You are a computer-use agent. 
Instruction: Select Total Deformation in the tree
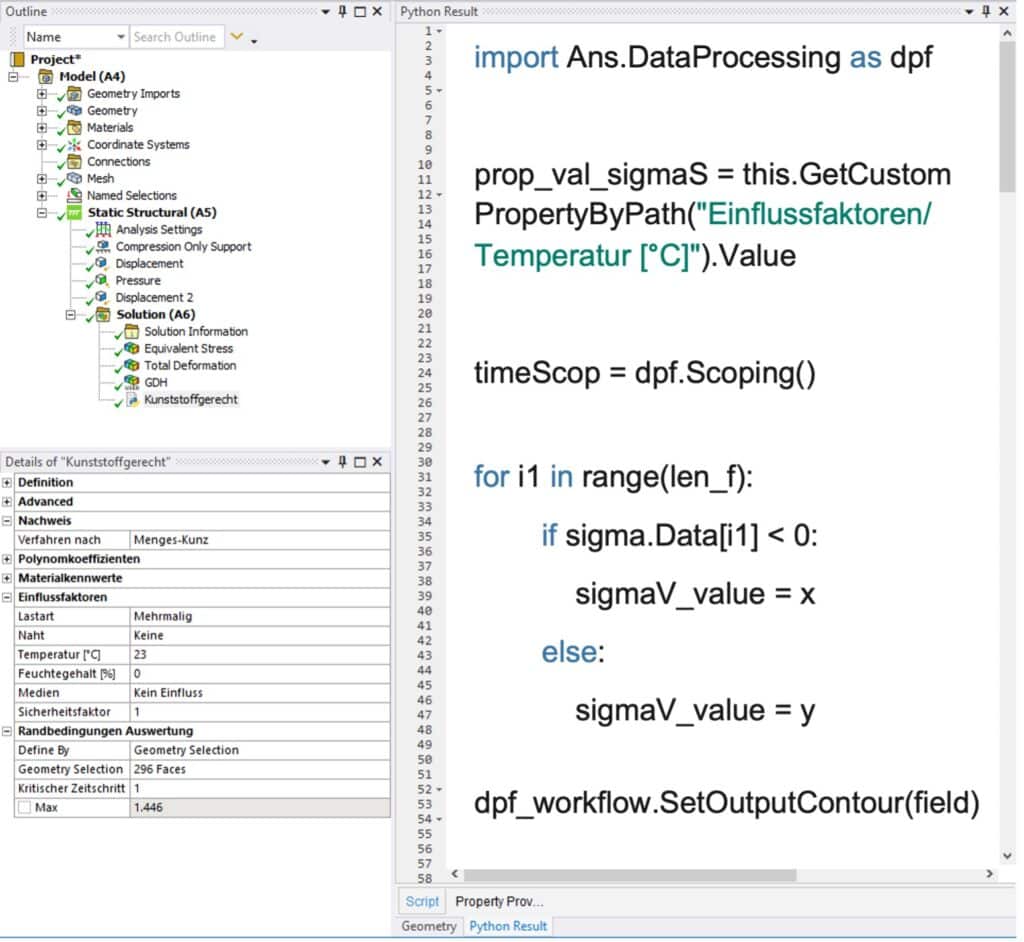click(x=189, y=366)
